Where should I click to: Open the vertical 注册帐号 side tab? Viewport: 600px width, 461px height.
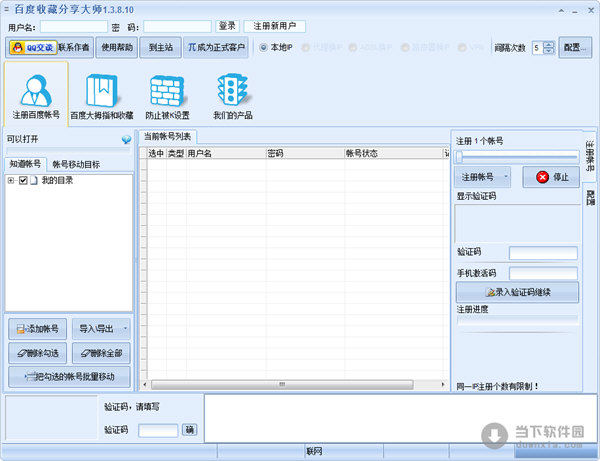pyautogui.click(x=590, y=155)
